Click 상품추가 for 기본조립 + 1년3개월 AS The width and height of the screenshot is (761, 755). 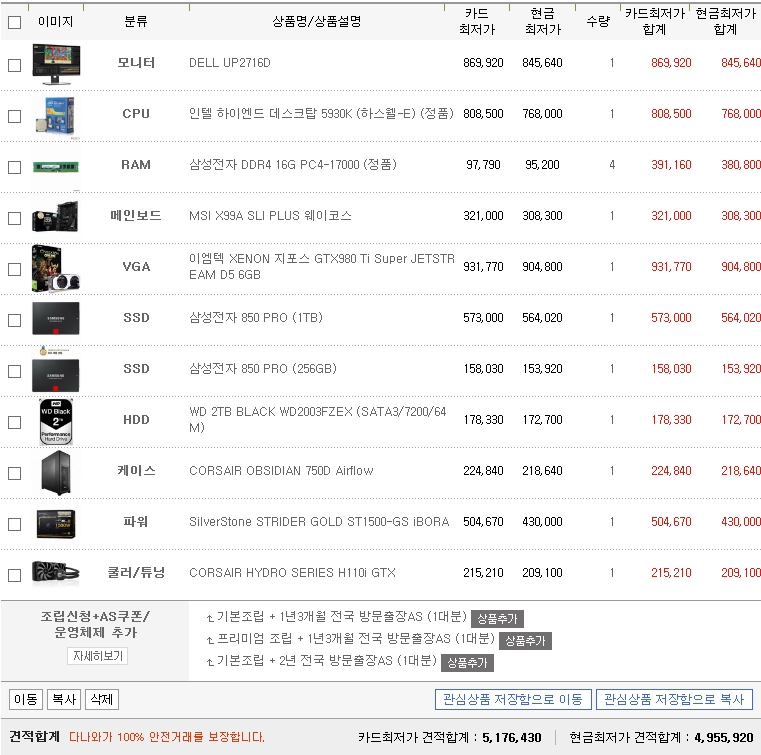point(497,619)
